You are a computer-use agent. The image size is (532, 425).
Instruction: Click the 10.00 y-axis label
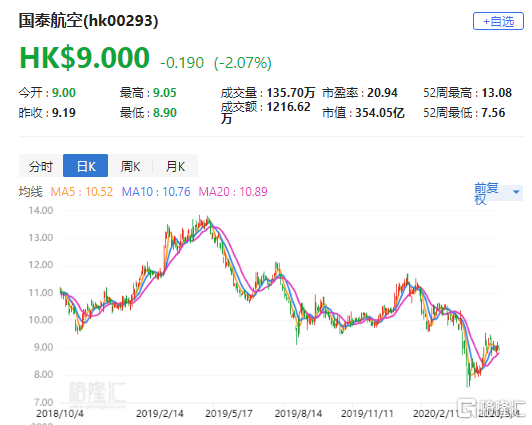pos(41,320)
